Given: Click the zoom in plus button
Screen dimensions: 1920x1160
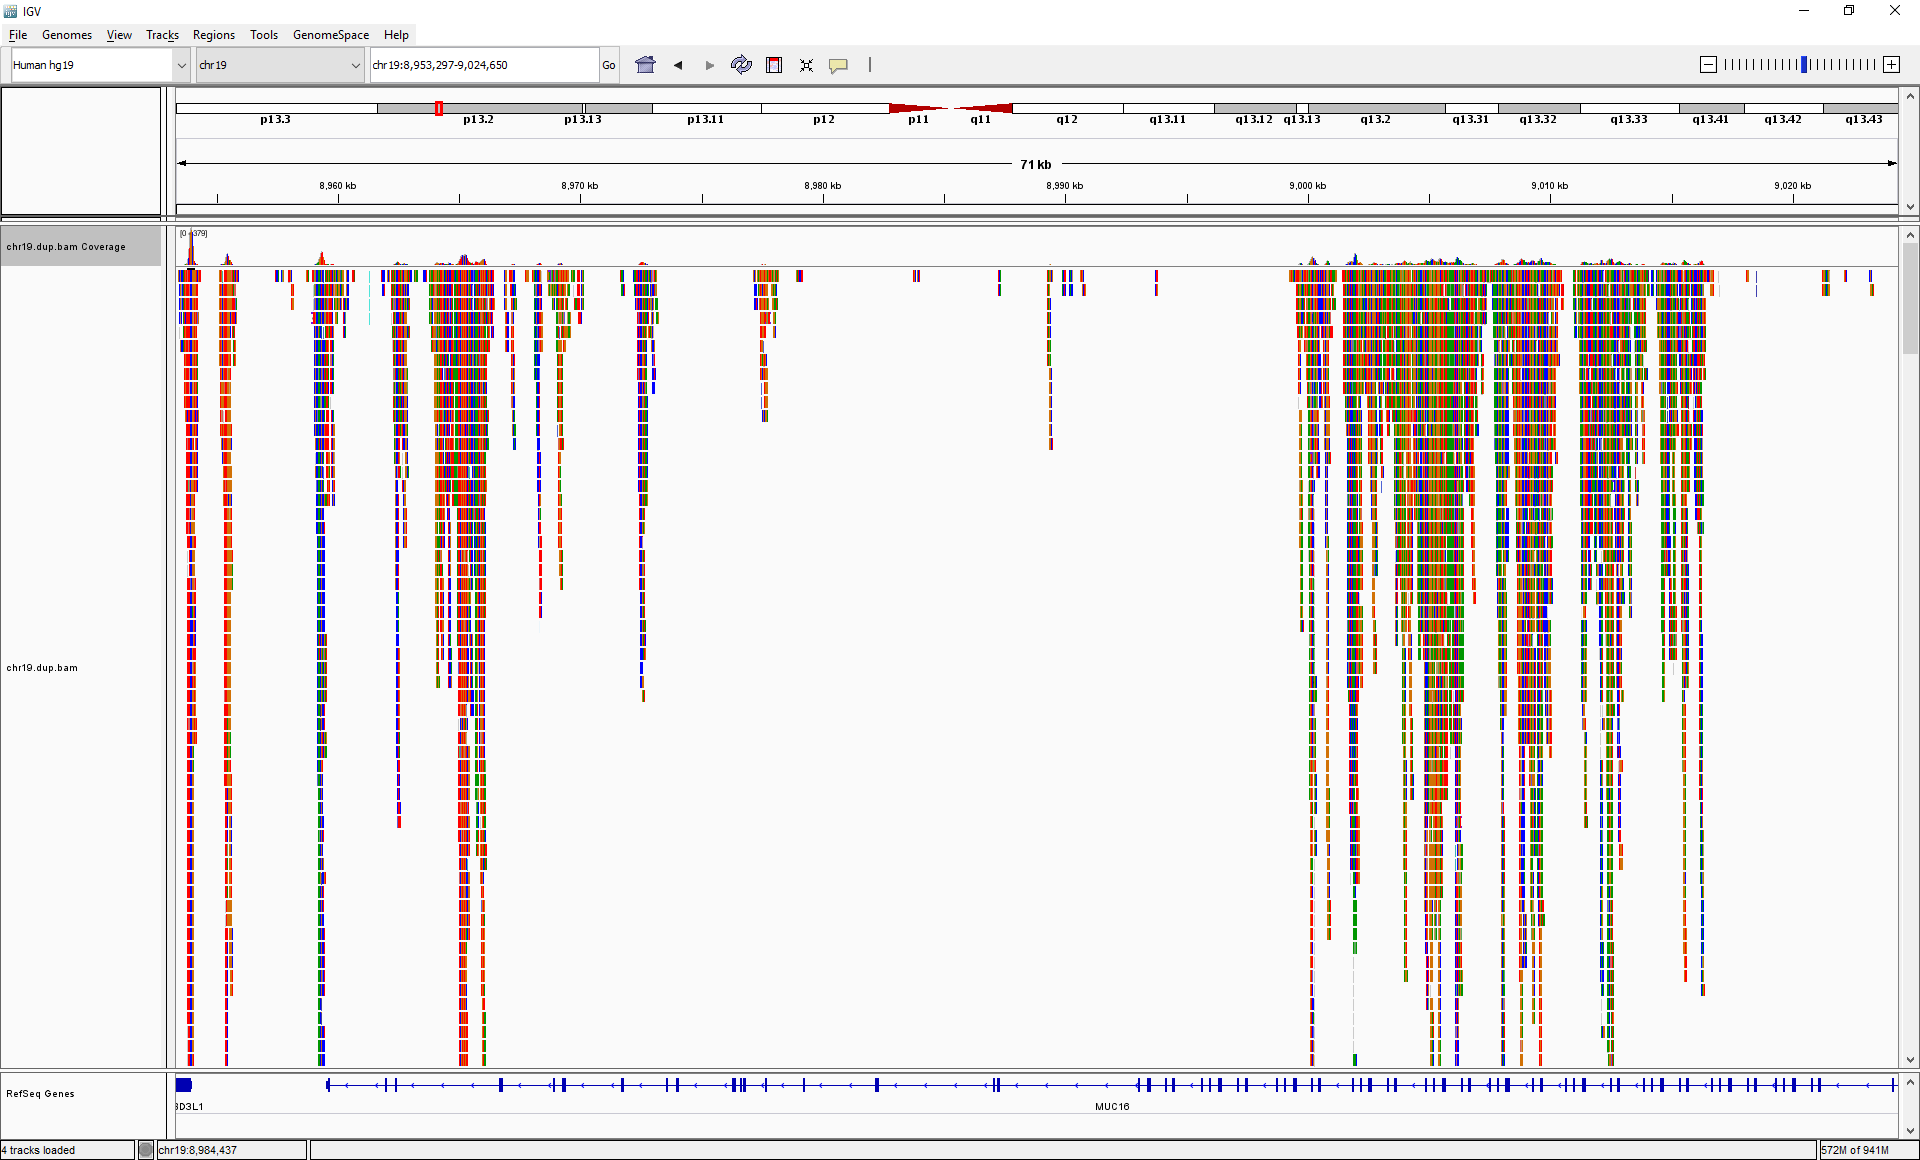Looking at the screenshot, I should [1892, 64].
